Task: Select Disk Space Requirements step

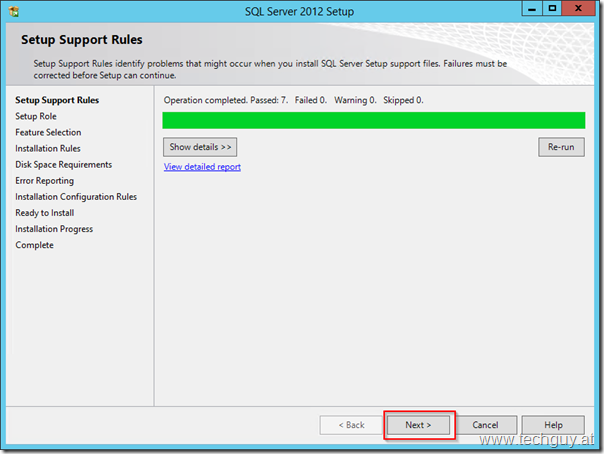Action: coord(64,165)
